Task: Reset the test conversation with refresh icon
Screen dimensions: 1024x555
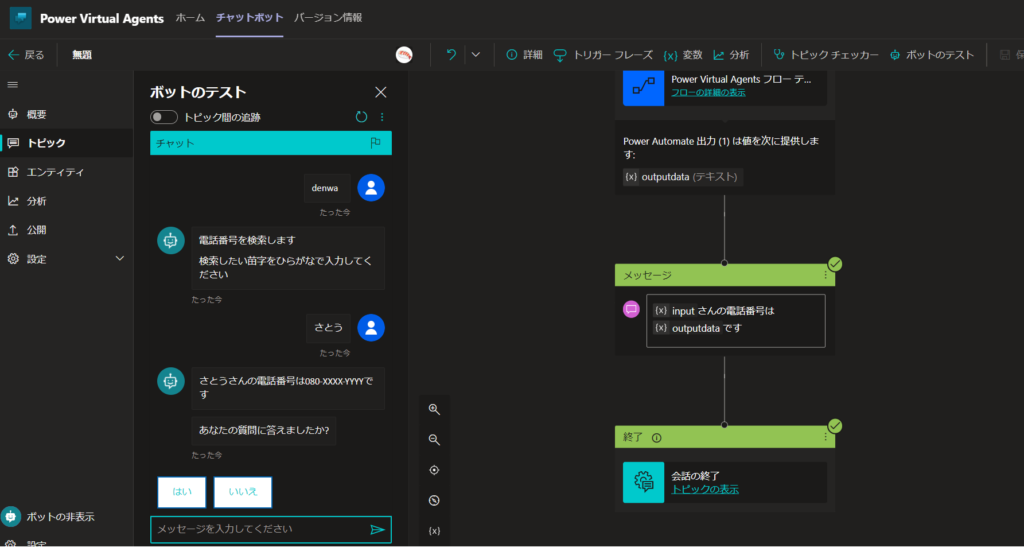Action: [361, 117]
